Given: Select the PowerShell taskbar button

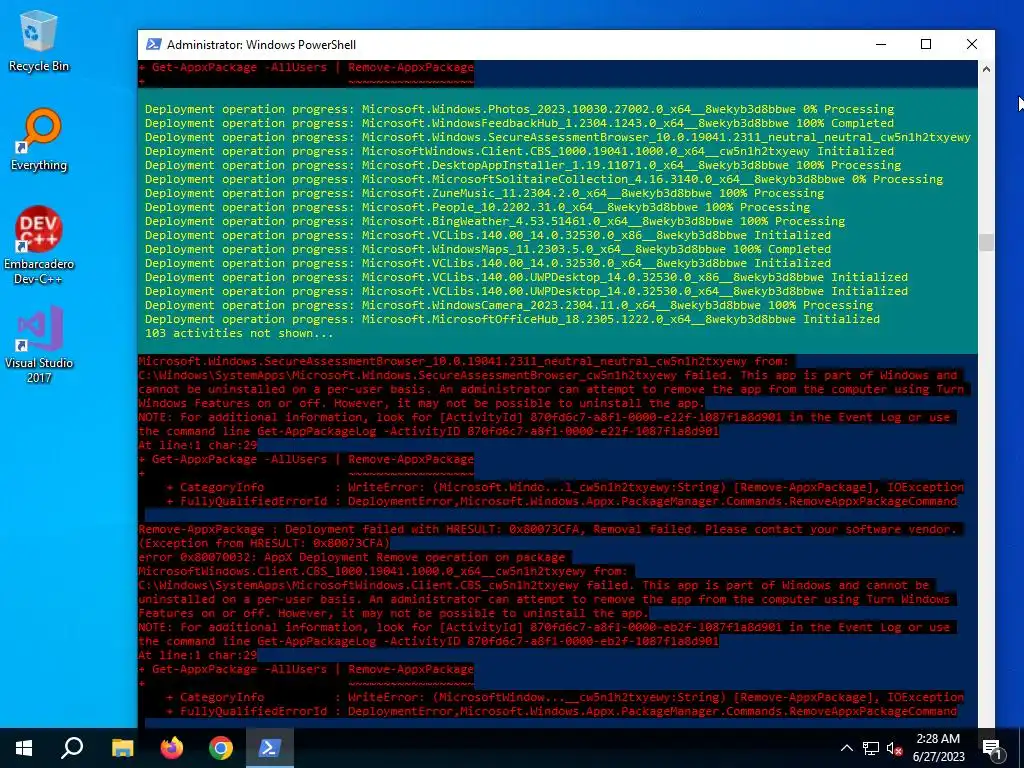Looking at the screenshot, I should 270,748.
